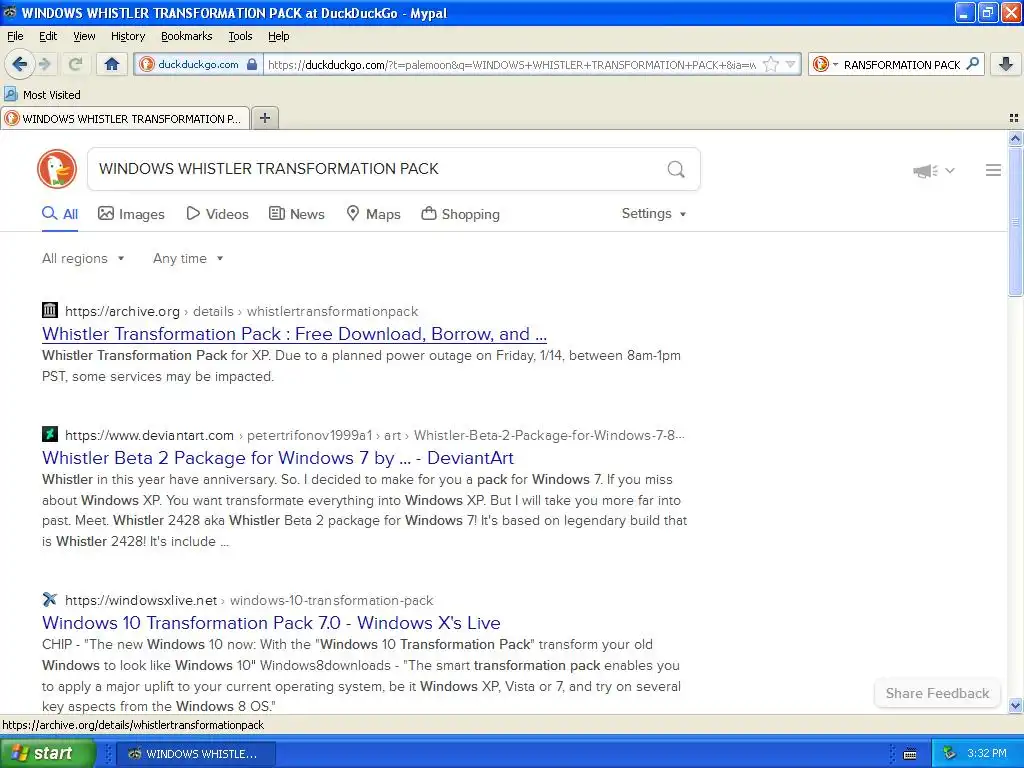
Task: Click the archive.org favicon icon
Action: click(x=50, y=310)
